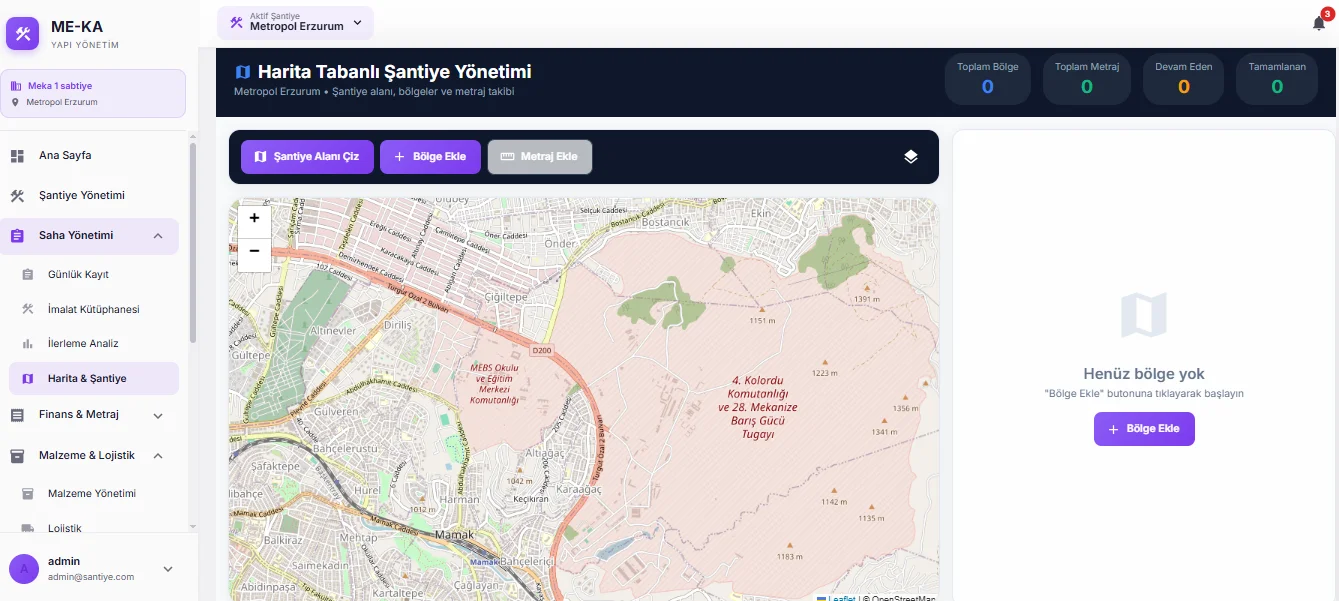Screen dimensions: 1339x601
Task: Open the admin user menu chevron
Action: click(x=168, y=569)
